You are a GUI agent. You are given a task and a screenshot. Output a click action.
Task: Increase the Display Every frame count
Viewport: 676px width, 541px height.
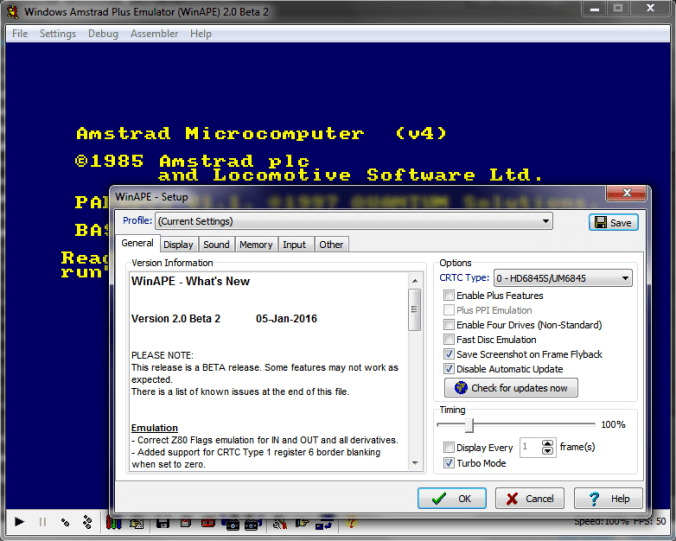pos(548,443)
